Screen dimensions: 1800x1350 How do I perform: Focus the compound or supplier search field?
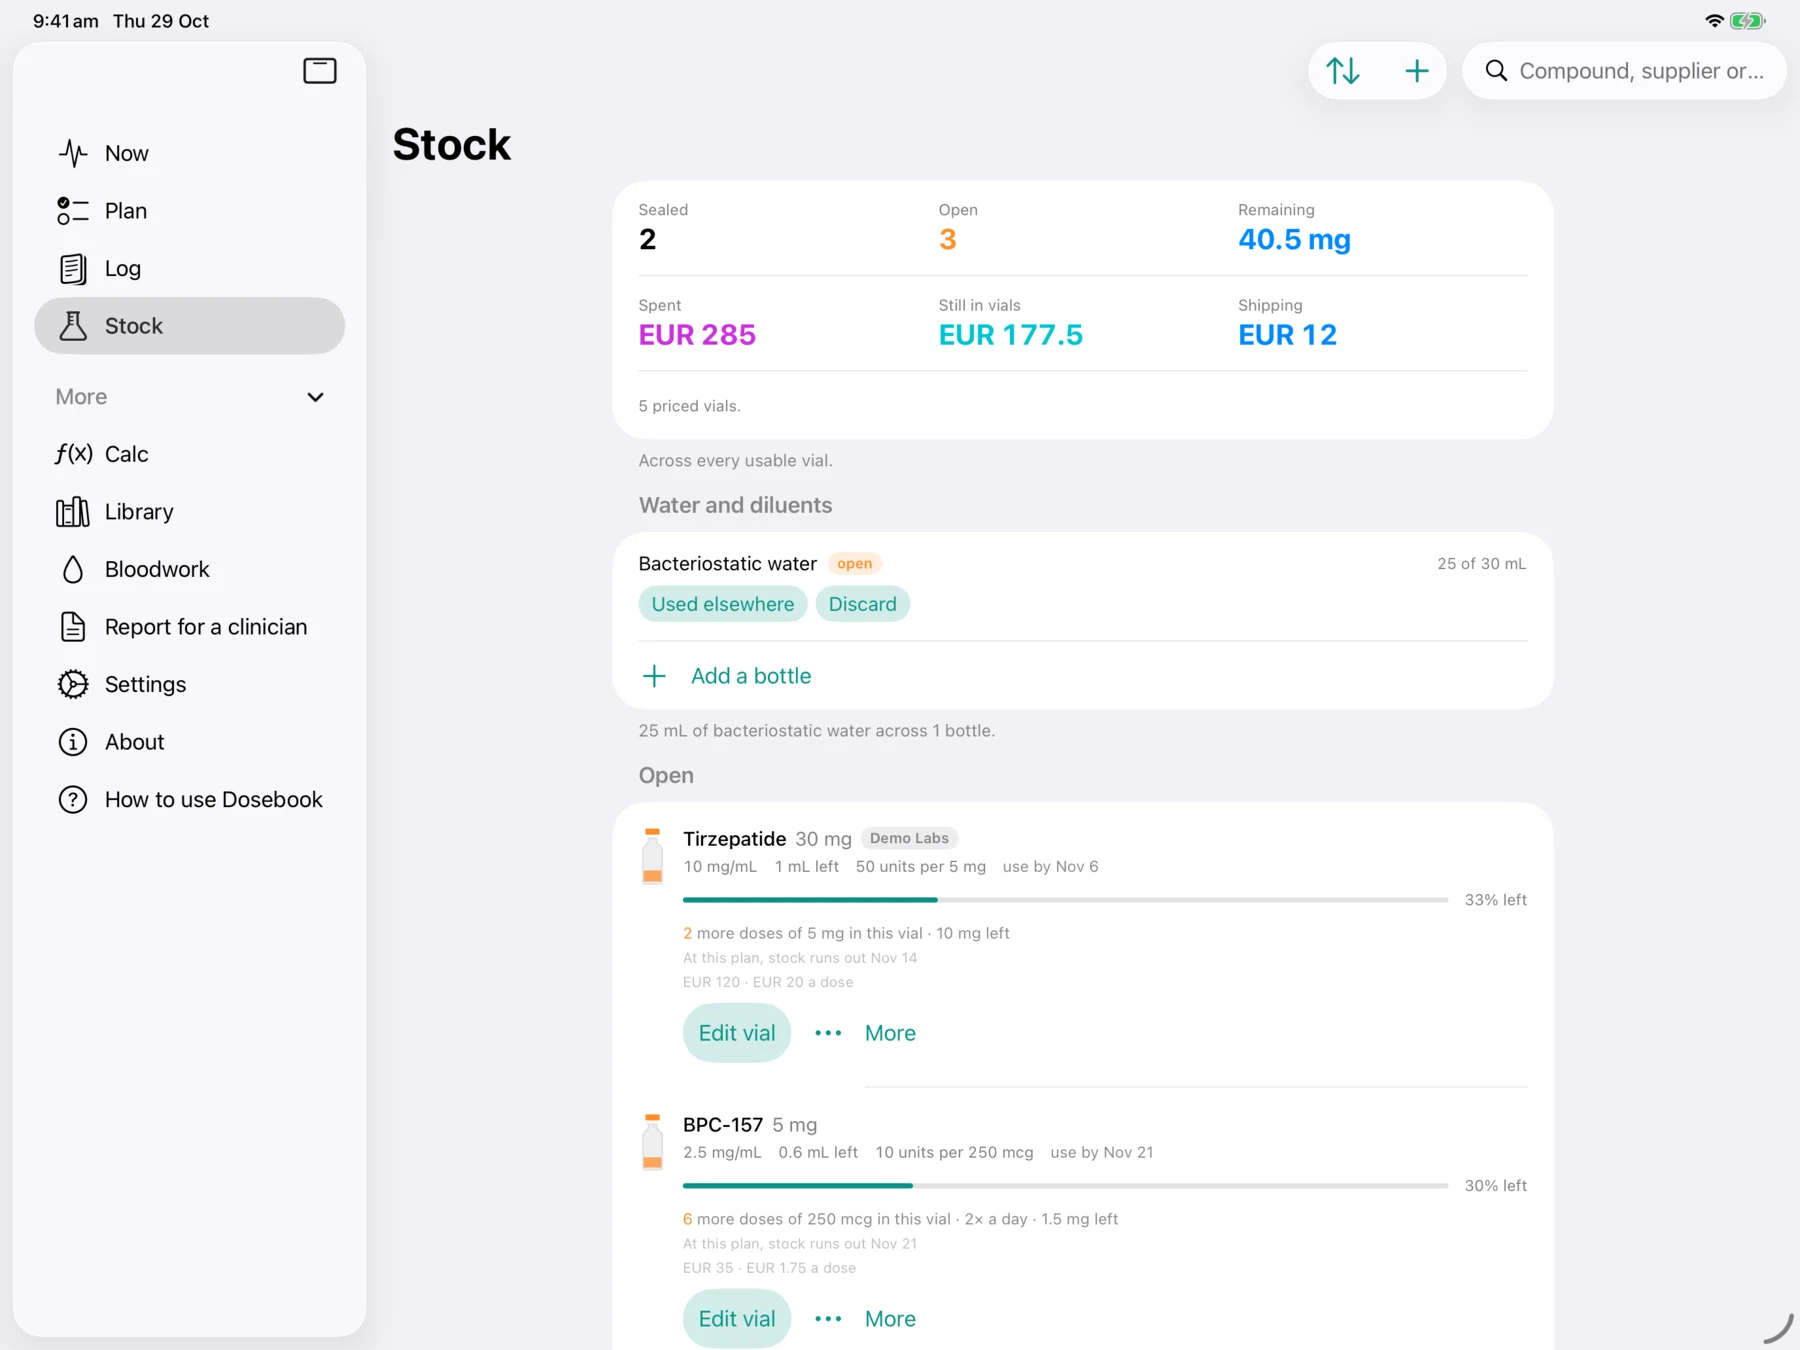(1624, 71)
